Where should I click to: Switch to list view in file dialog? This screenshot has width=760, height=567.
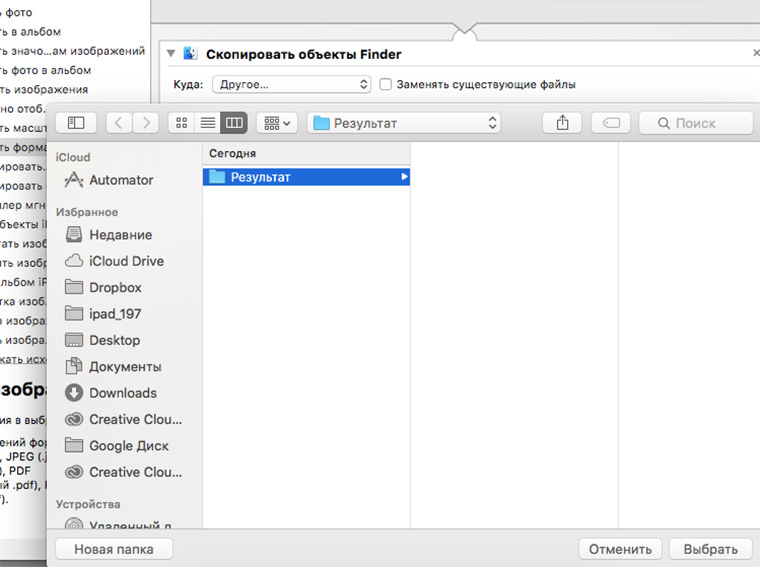(x=208, y=123)
